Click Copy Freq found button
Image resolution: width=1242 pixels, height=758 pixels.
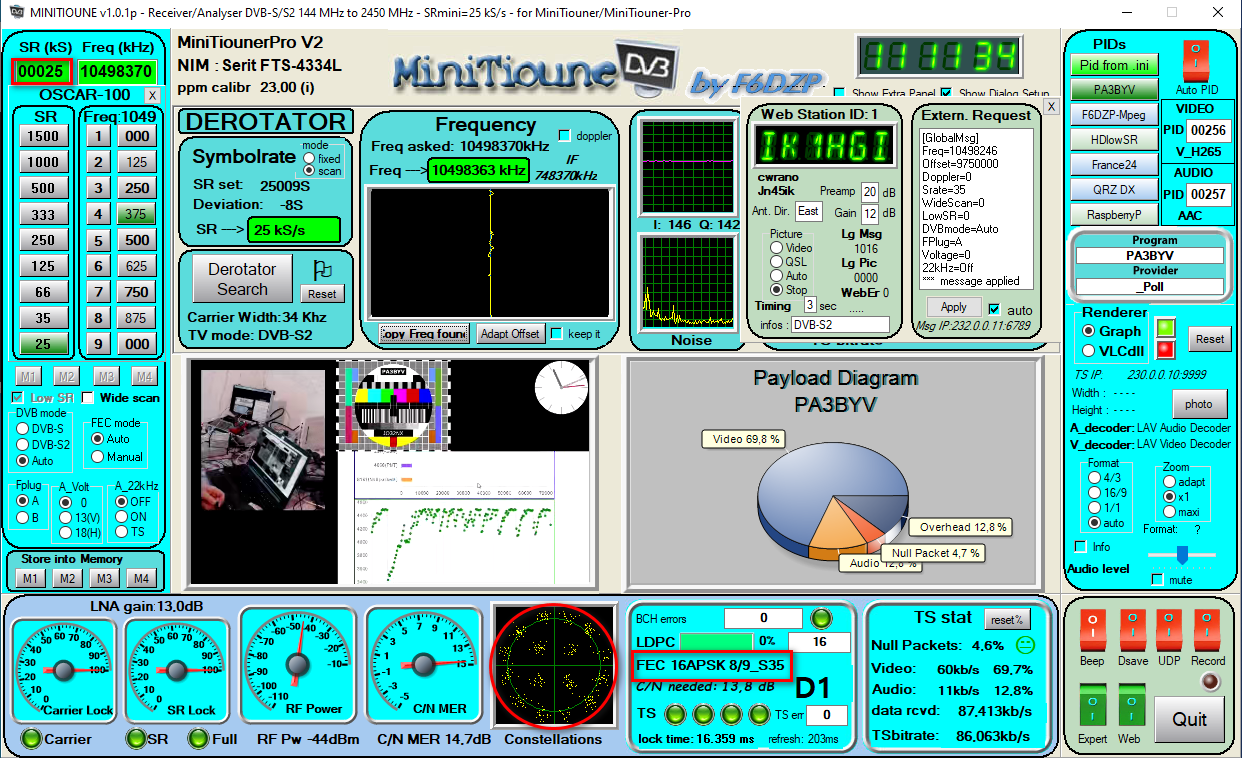point(424,334)
